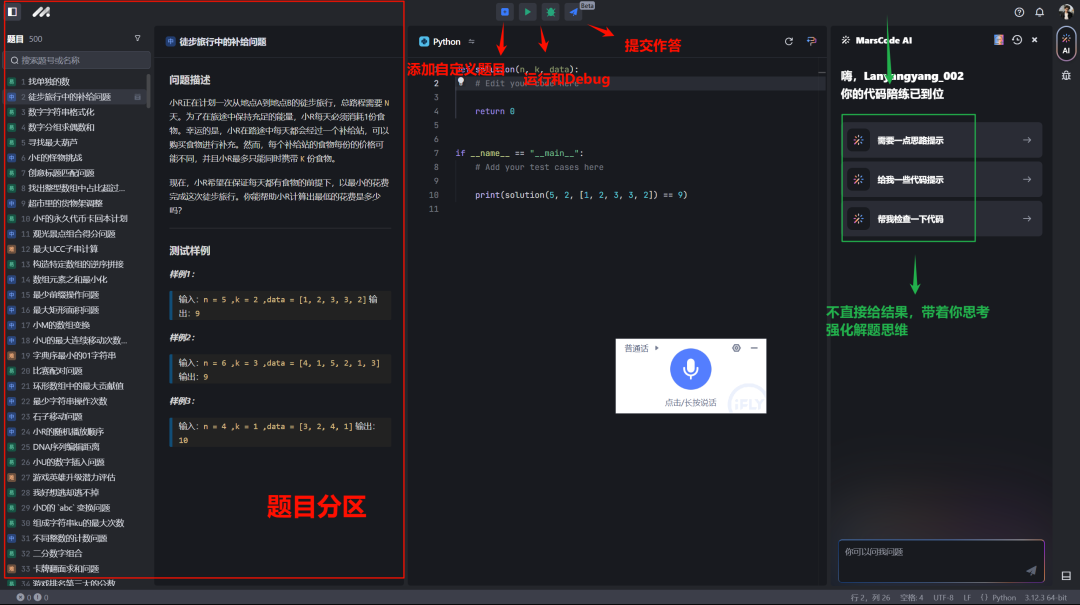Reset code with the refresh icon
The height and width of the screenshot is (605, 1080).
click(789, 41)
